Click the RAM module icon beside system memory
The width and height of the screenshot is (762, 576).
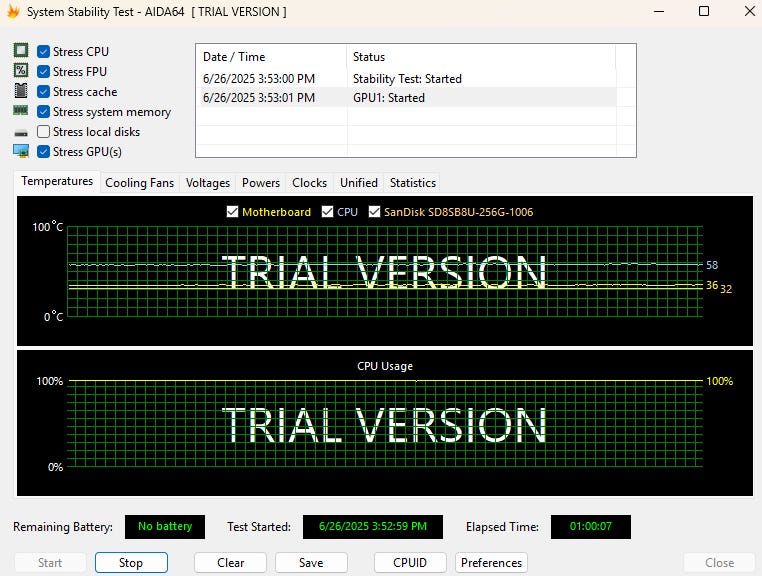click(x=20, y=111)
